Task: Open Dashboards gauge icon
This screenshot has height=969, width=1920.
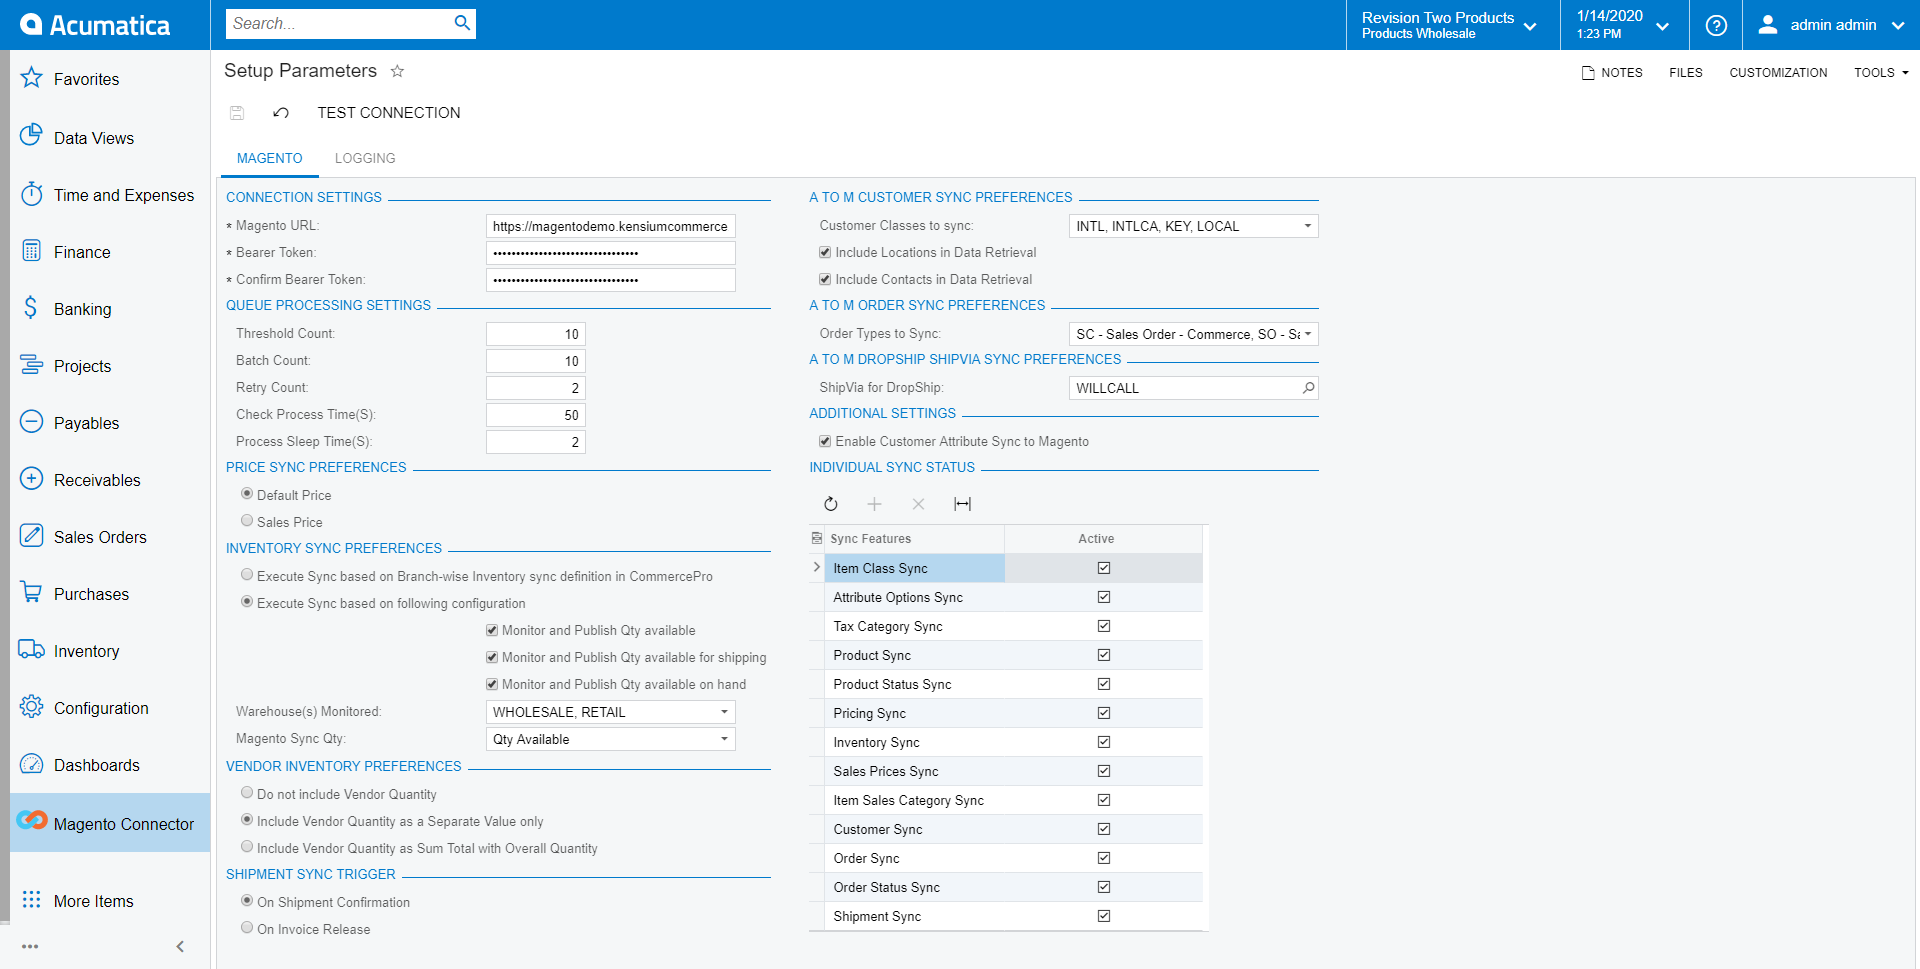Action: pos(31,763)
